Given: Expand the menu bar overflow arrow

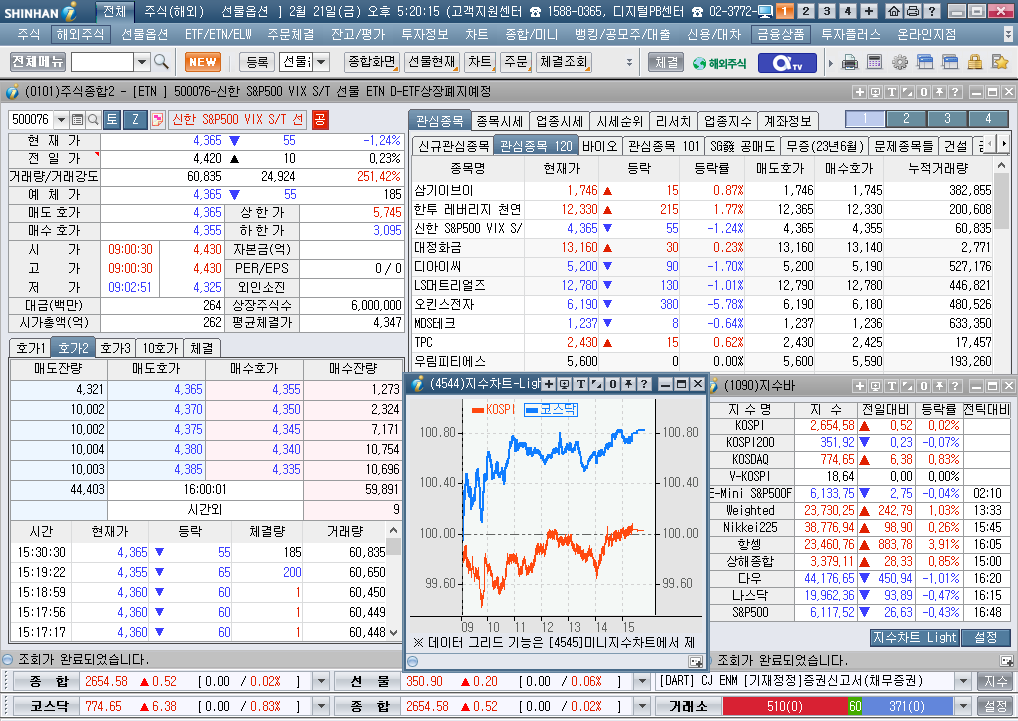Looking at the screenshot, I should click(x=1008, y=34).
